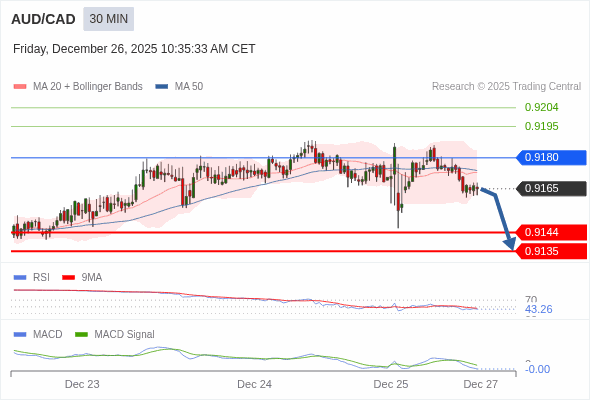Select the AUD/CAD pair title
The image size is (590, 400).
(x=43, y=19)
